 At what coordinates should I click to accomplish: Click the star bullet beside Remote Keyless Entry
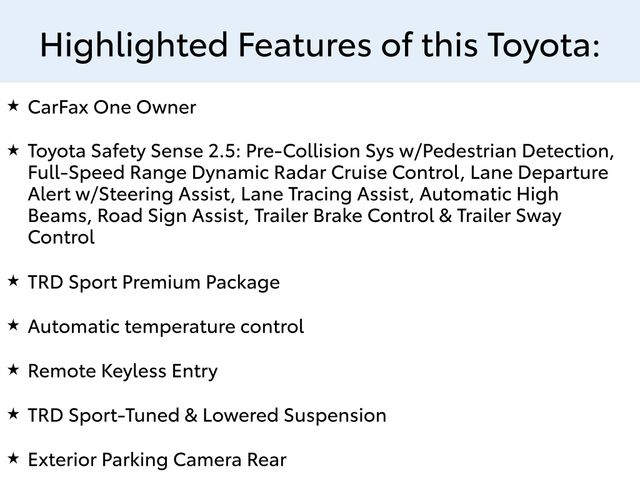click(x=13, y=370)
